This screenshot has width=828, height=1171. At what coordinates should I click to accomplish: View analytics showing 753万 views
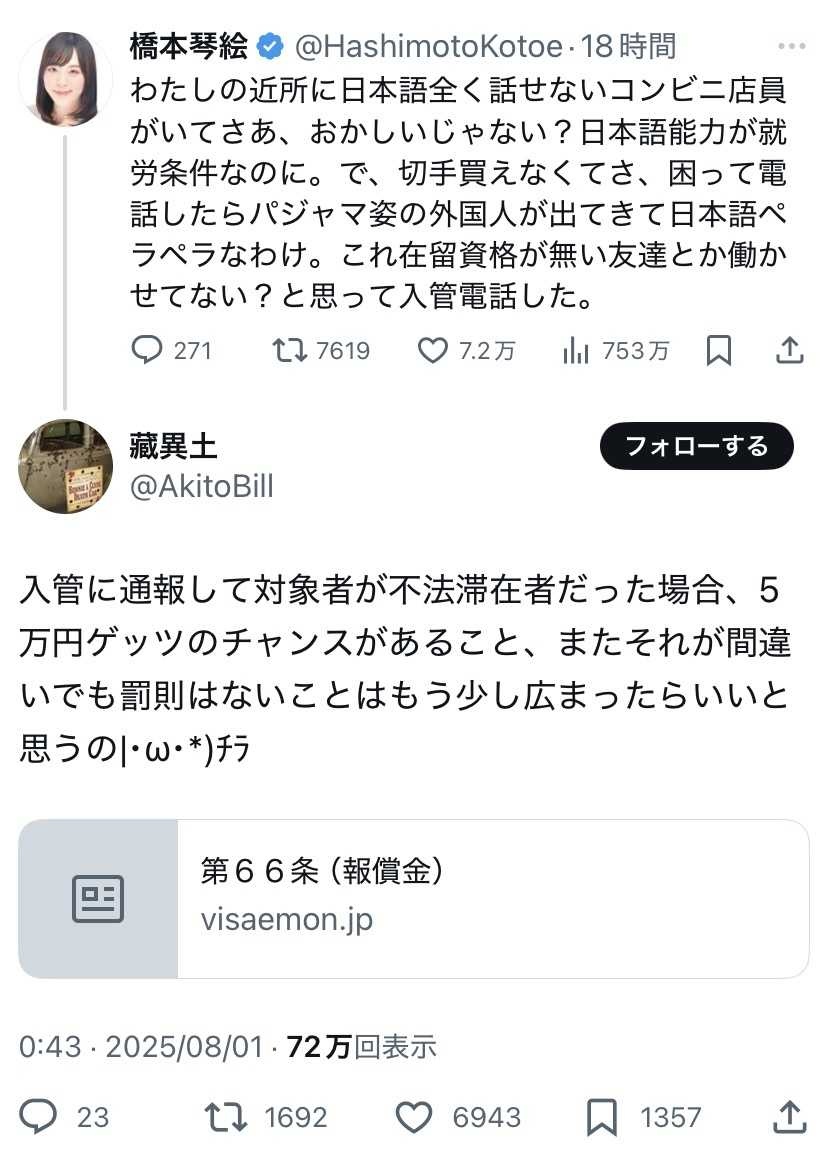click(576, 350)
